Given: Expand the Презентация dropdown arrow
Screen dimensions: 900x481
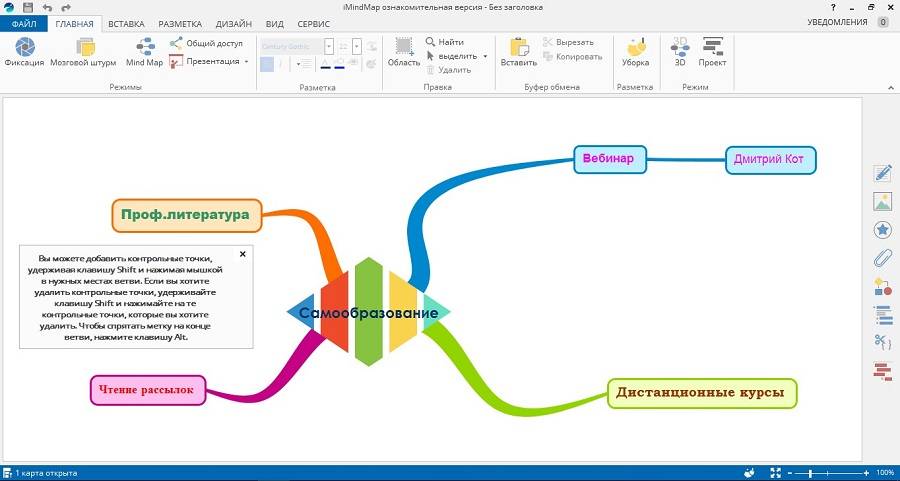Looking at the screenshot, I should [x=247, y=62].
